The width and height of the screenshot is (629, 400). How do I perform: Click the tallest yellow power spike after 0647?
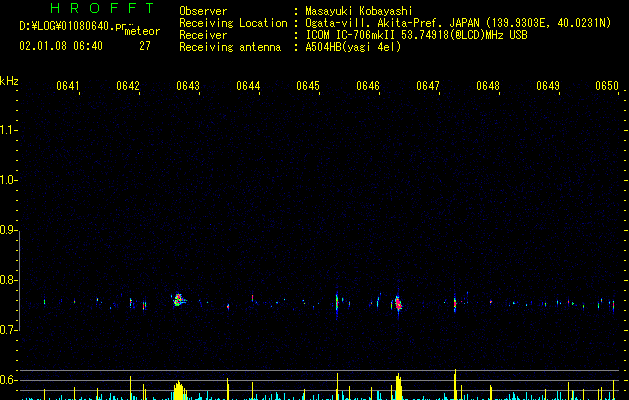tap(455, 384)
